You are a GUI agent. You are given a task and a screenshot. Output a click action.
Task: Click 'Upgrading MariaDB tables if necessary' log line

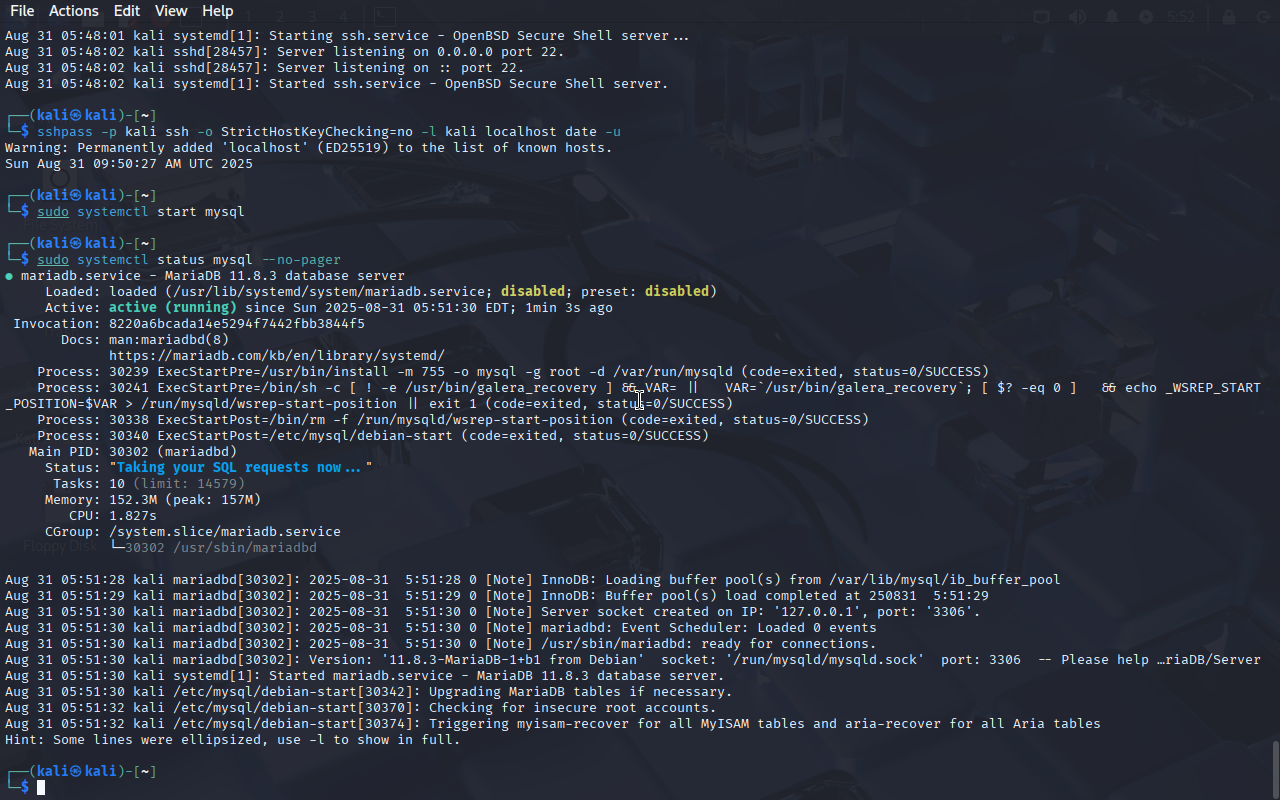pos(369,692)
